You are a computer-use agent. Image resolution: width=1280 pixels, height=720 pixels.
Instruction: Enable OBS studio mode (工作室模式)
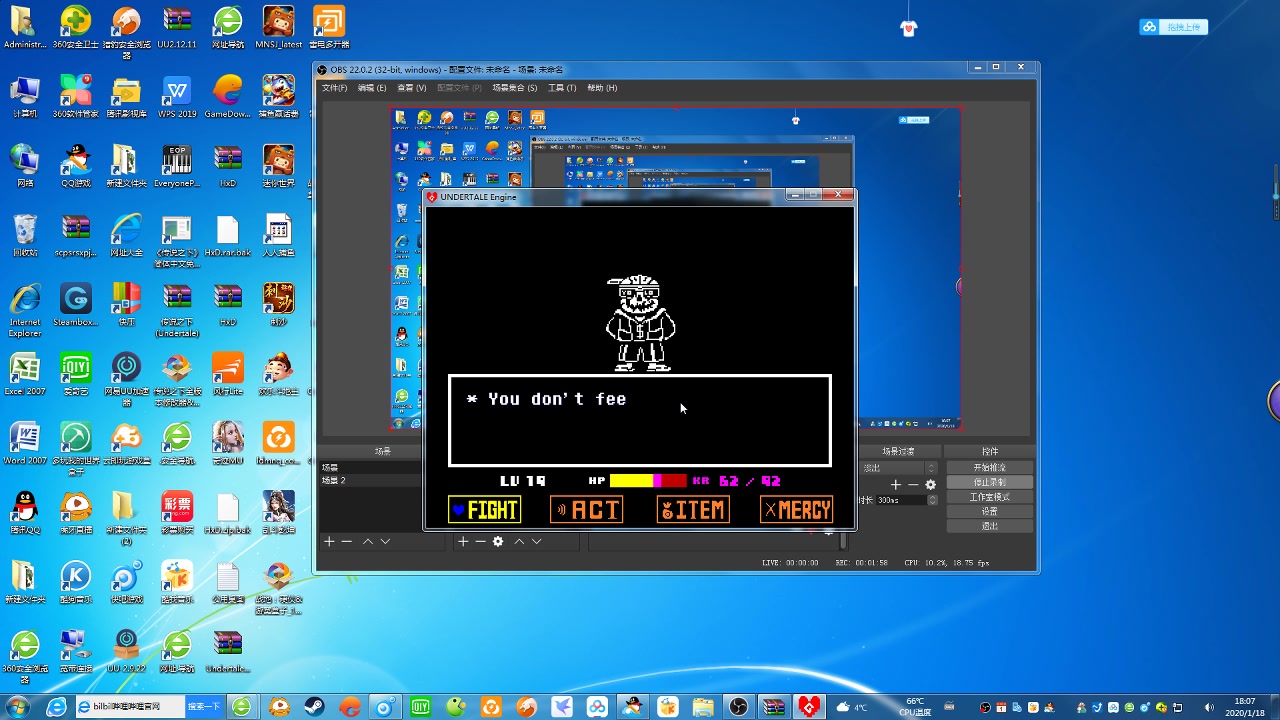[x=990, y=497]
